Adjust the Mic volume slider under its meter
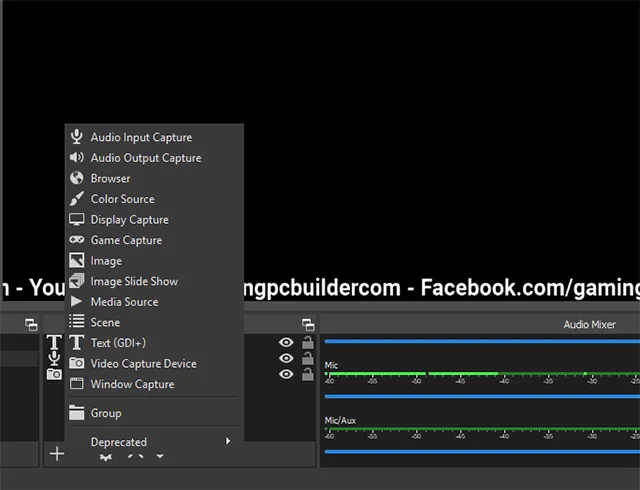Screen dimensions: 640x490 click(x=482, y=396)
